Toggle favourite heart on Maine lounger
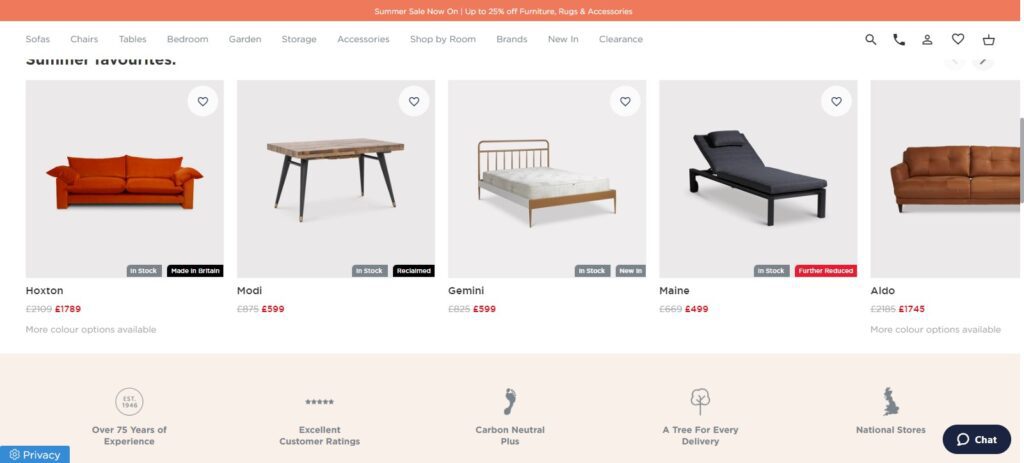This screenshot has height=463, width=1024. (837, 101)
